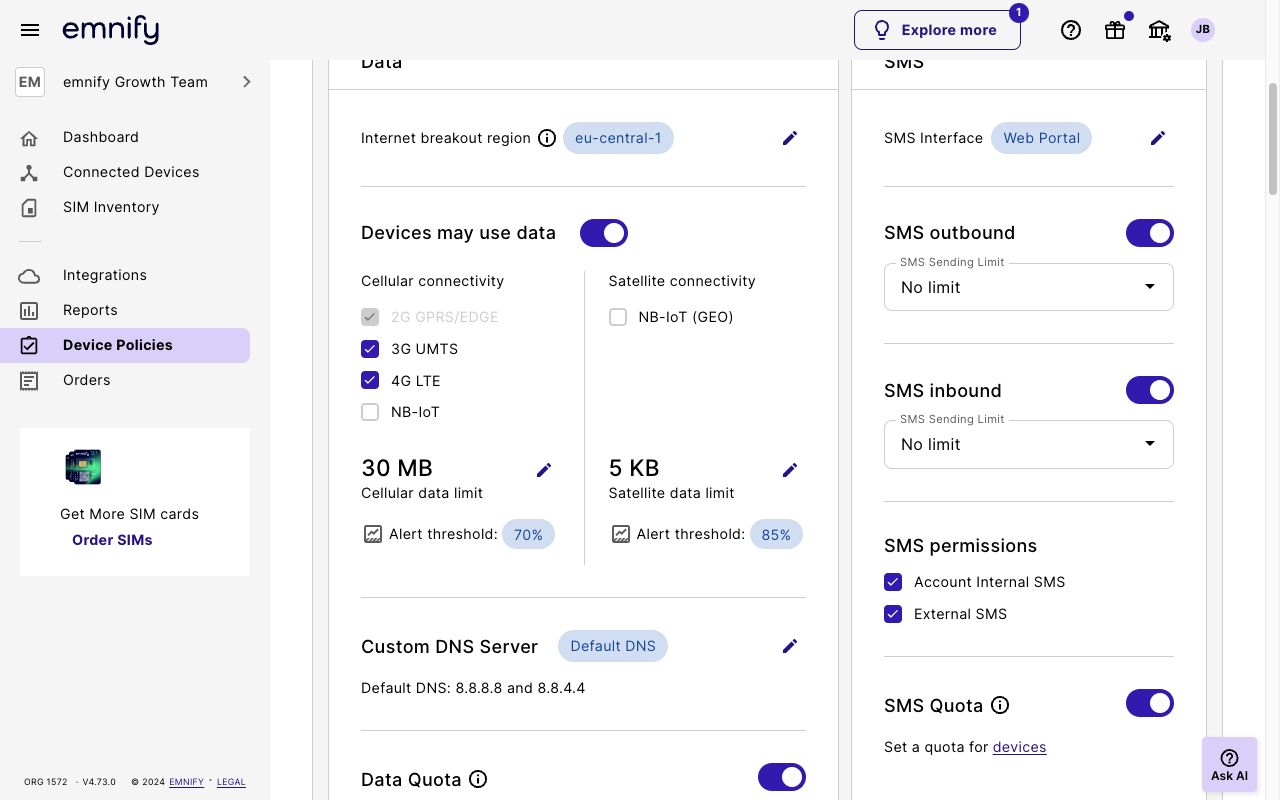Screen dimensions: 1280x800
Task: Open Connected Devices in sidebar
Action: (x=130, y=172)
